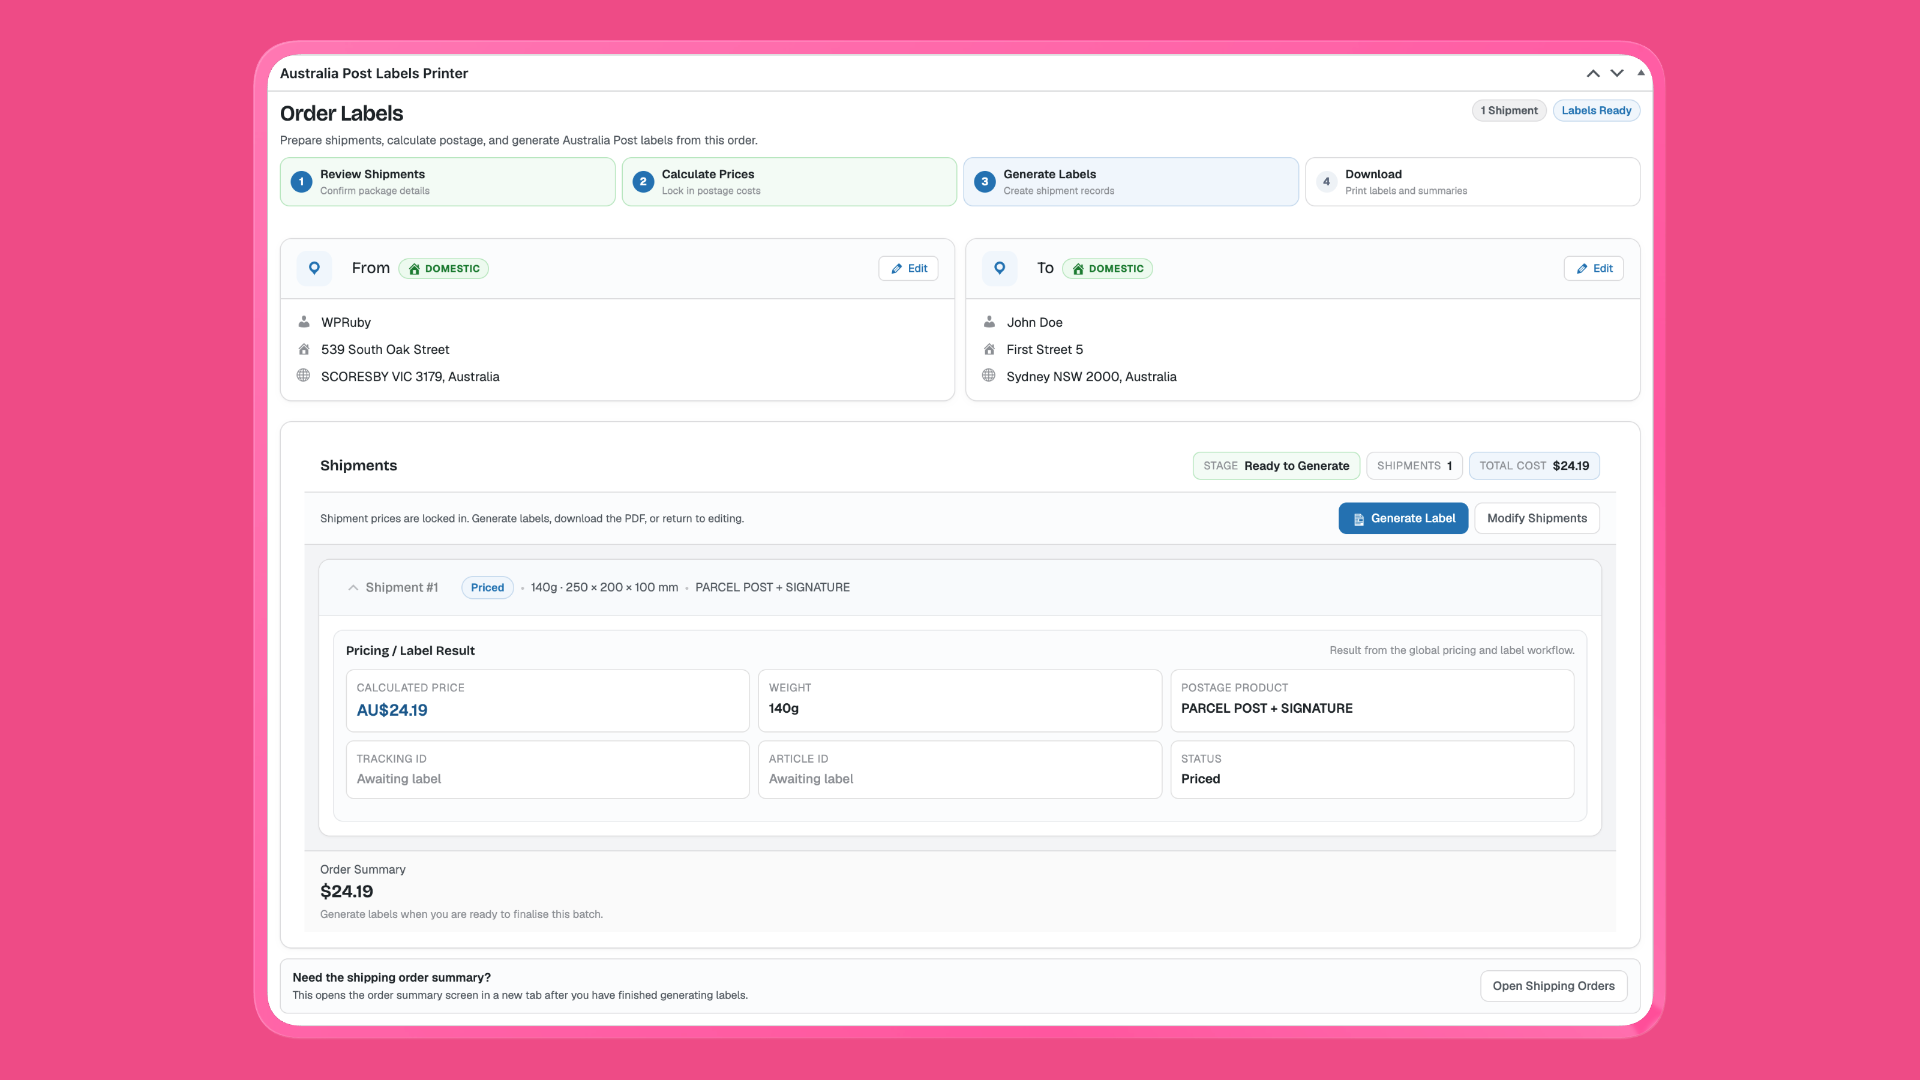Open the Calculate Prices step
Image resolution: width=1920 pixels, height=1080 pixels.
(789, 182)
